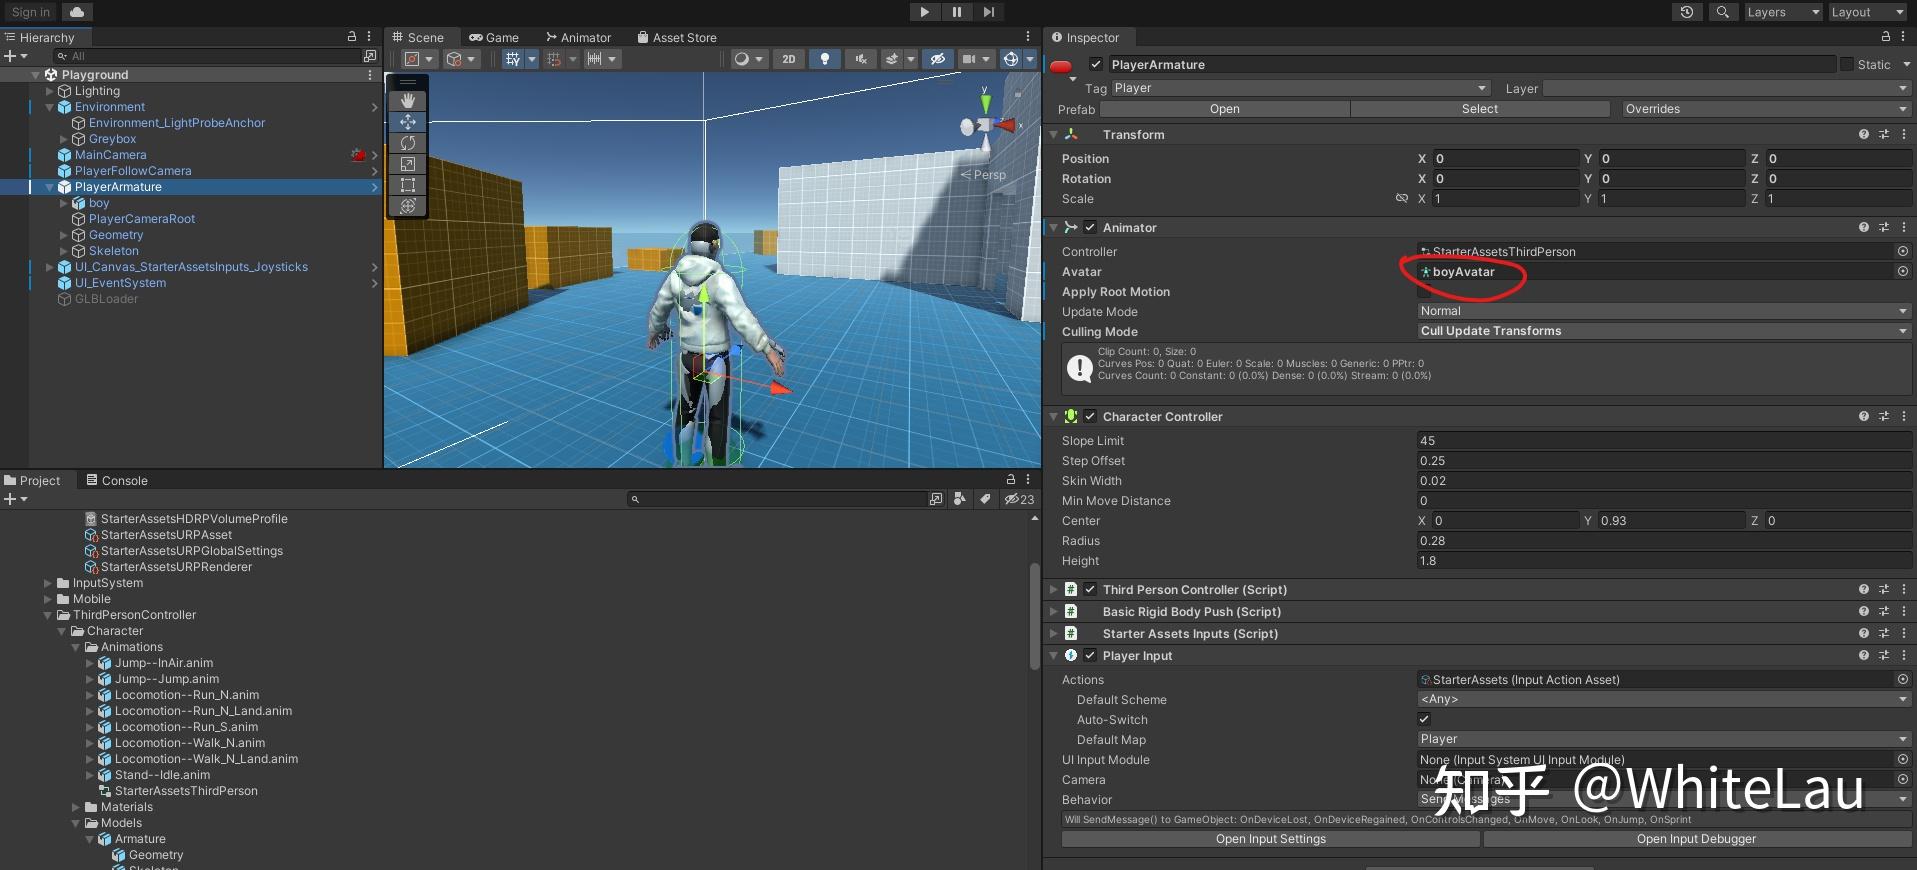The width and height of the screenshot is (1917, 870).
Task: Open the Culling Mode dropdown
Action: tap(1663, 331)
